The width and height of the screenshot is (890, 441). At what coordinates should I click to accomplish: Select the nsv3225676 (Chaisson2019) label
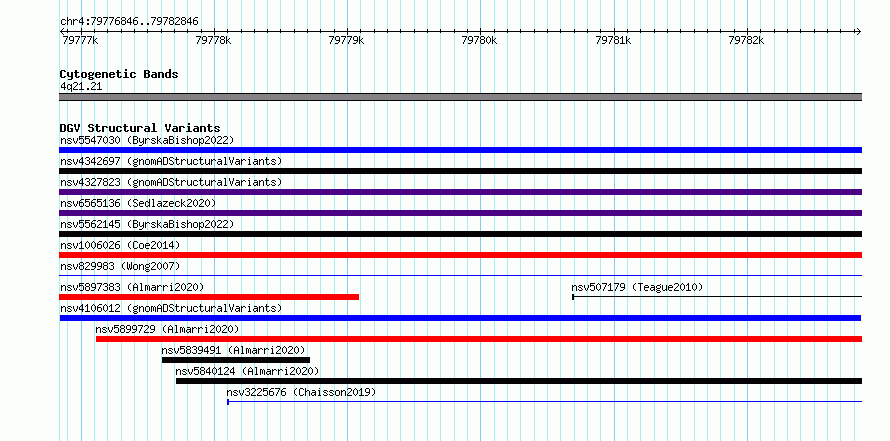pos(301,392)
